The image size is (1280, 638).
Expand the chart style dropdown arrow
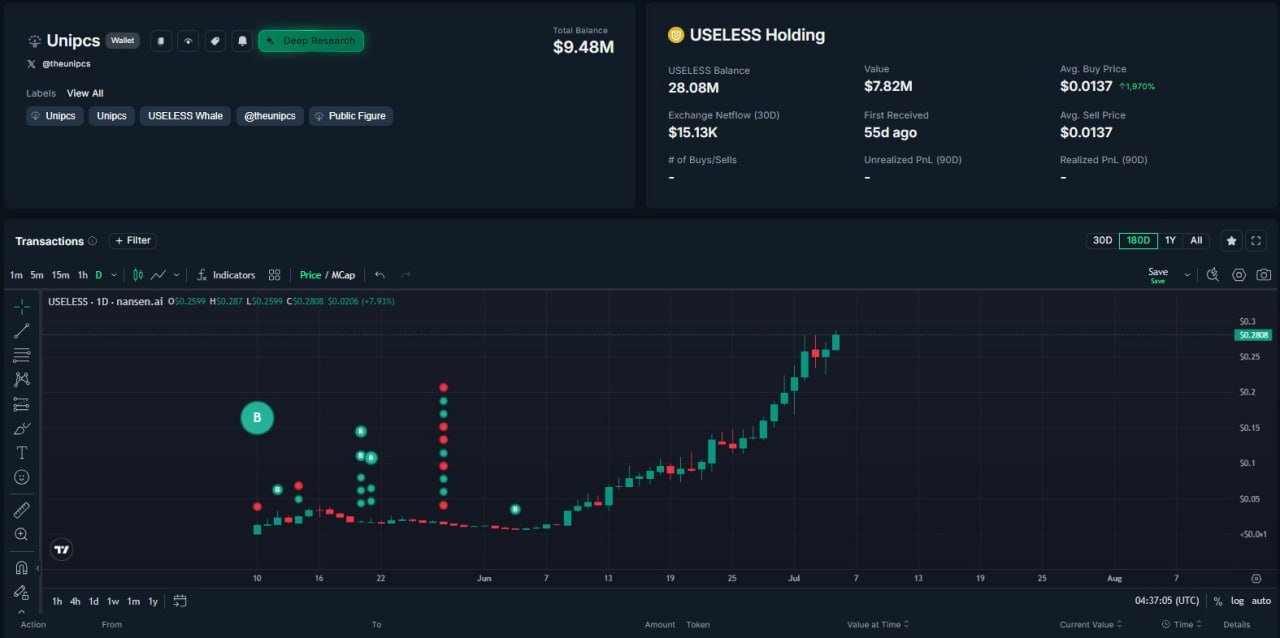pyautogui.click(x=177, y=275)
